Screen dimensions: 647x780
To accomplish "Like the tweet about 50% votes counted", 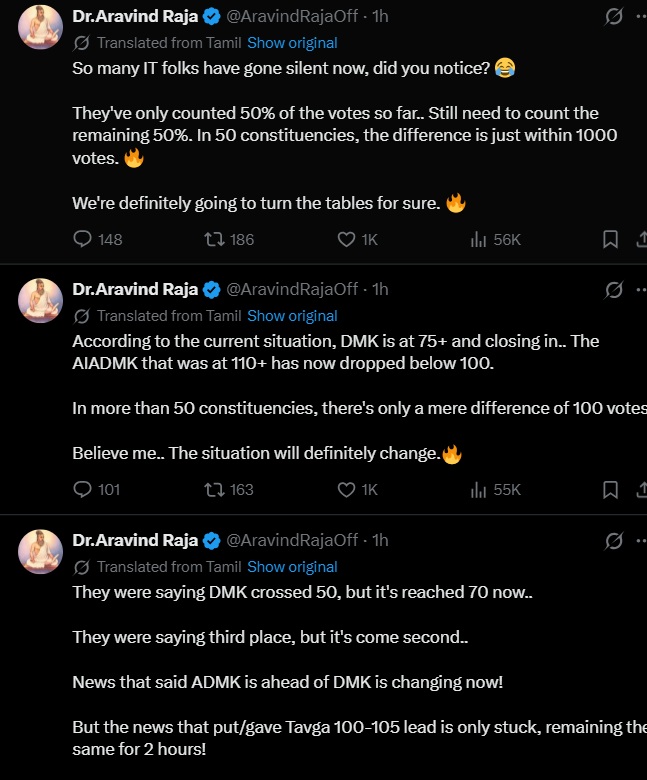I will [358, 239].
